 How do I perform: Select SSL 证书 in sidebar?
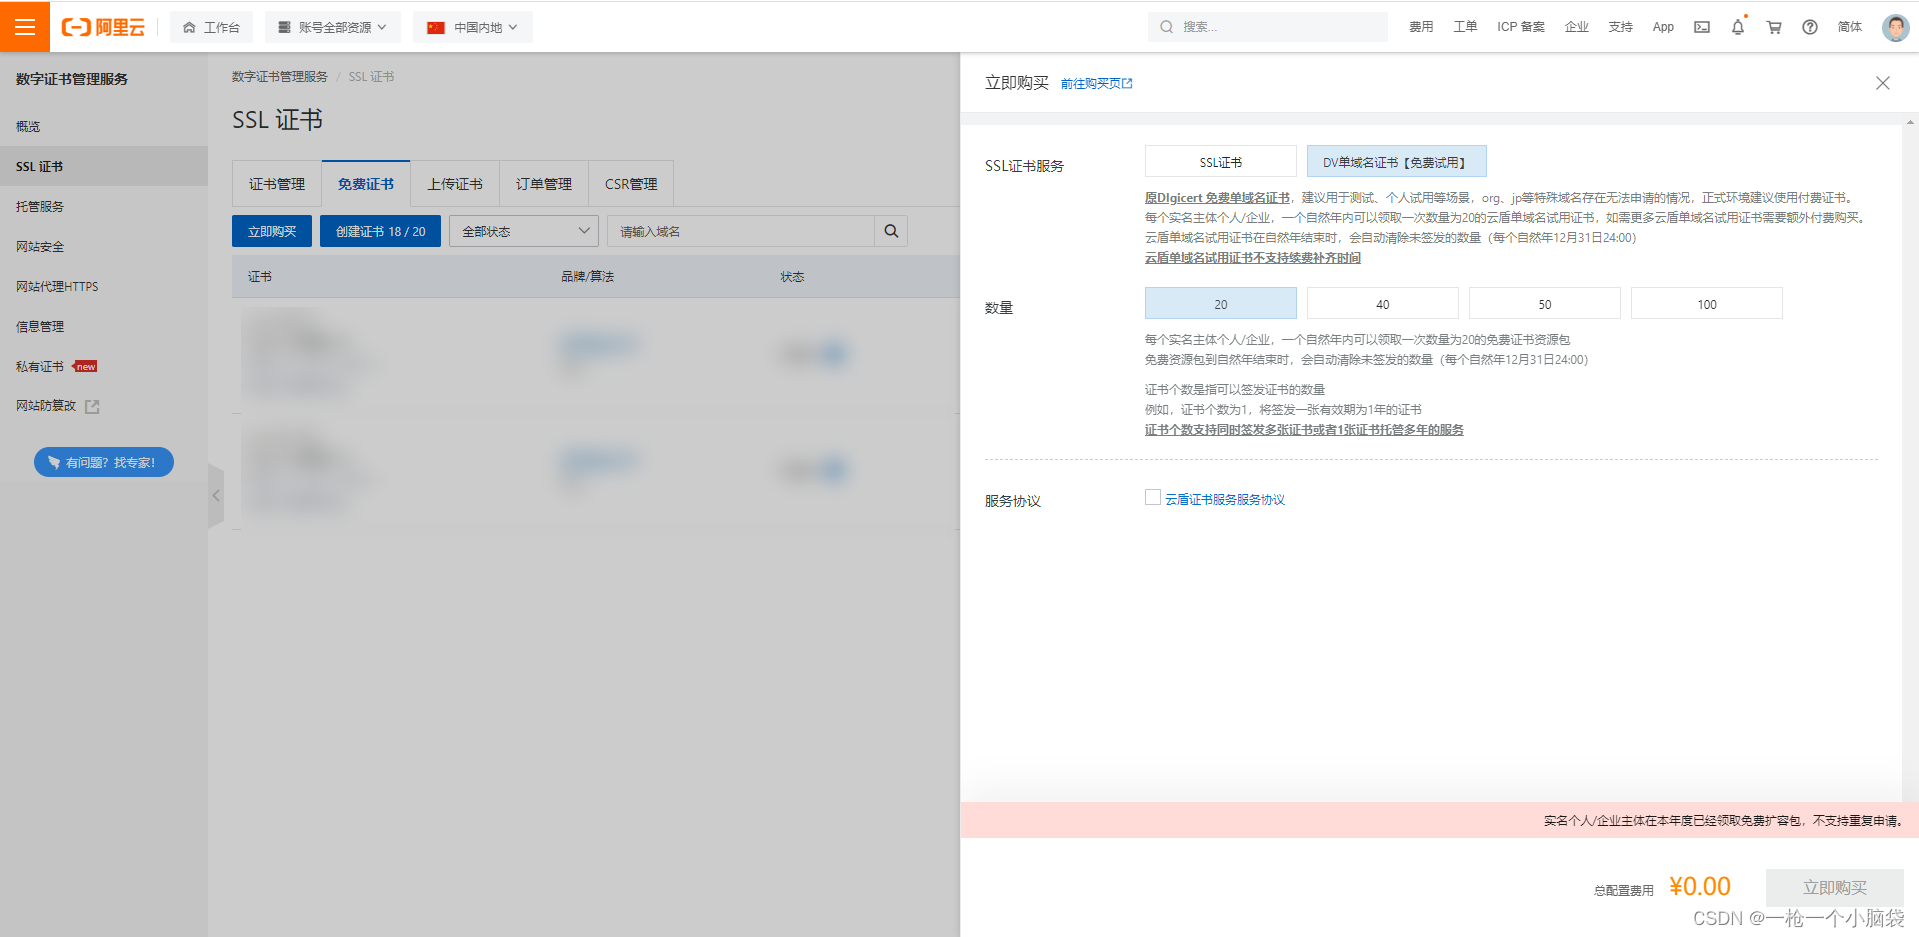coord(104,166)
